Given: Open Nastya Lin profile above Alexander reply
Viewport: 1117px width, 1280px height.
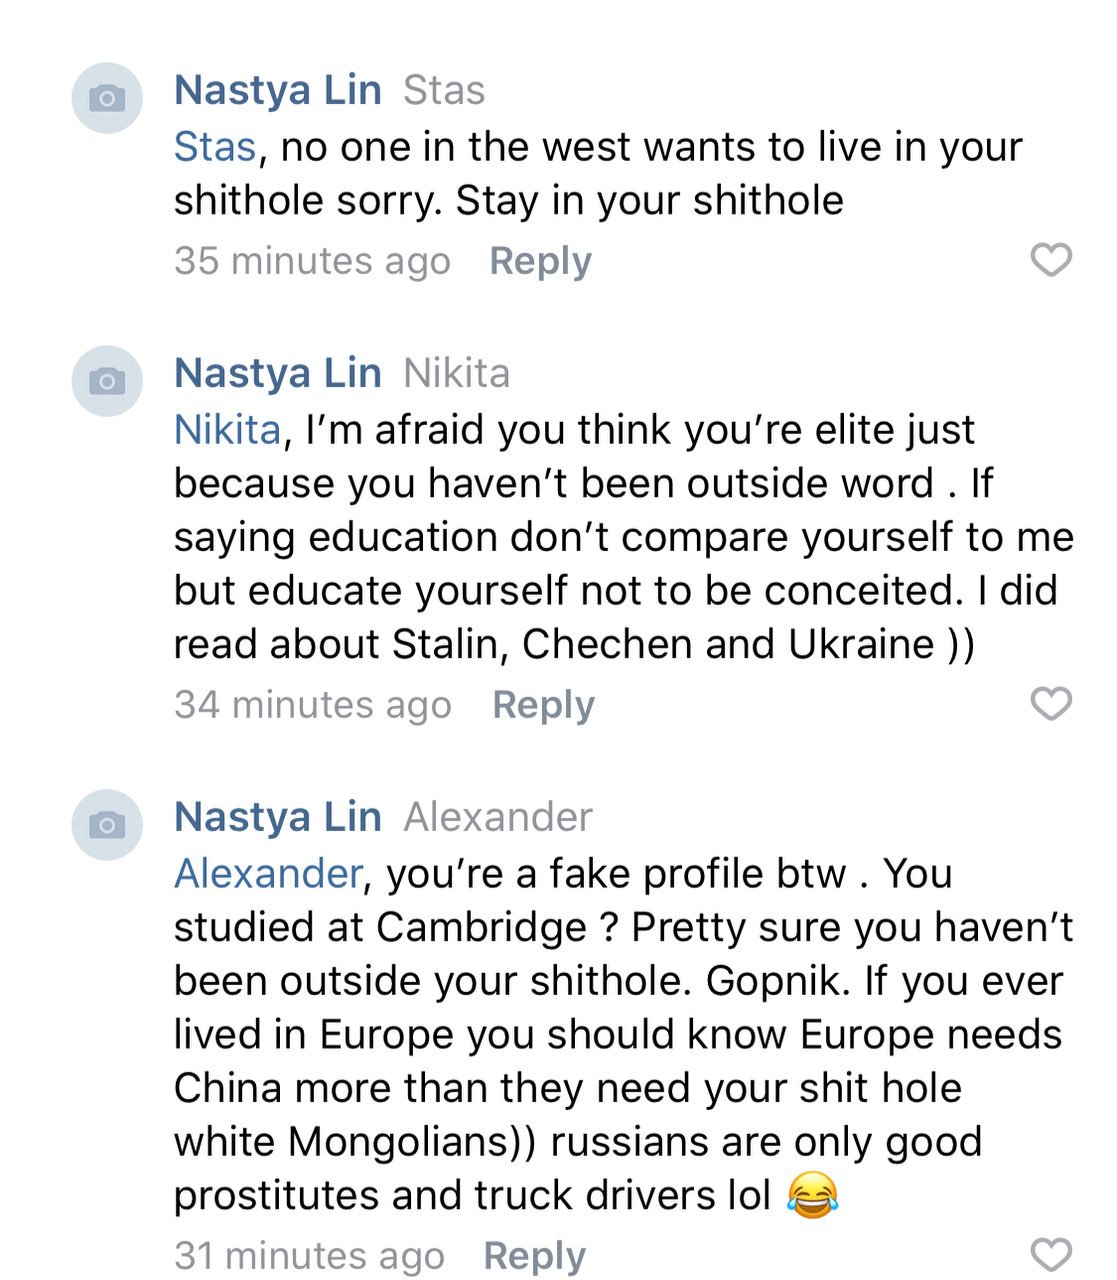Looking at the screenshot, I should (x=277, y=817).
